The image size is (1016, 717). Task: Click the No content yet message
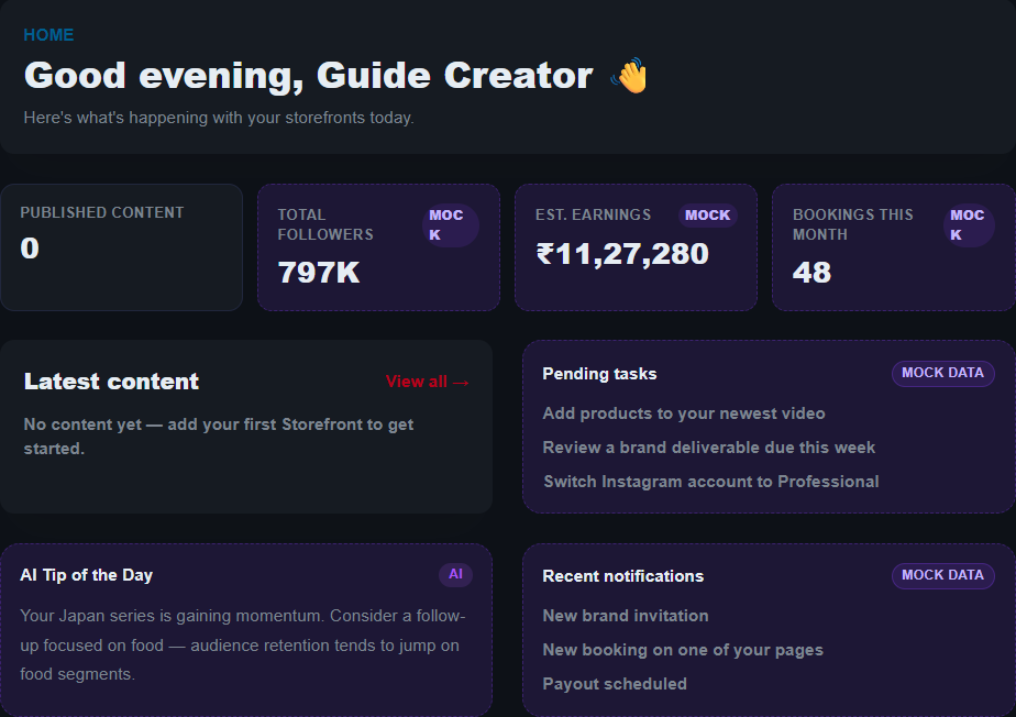pos(218,437)
